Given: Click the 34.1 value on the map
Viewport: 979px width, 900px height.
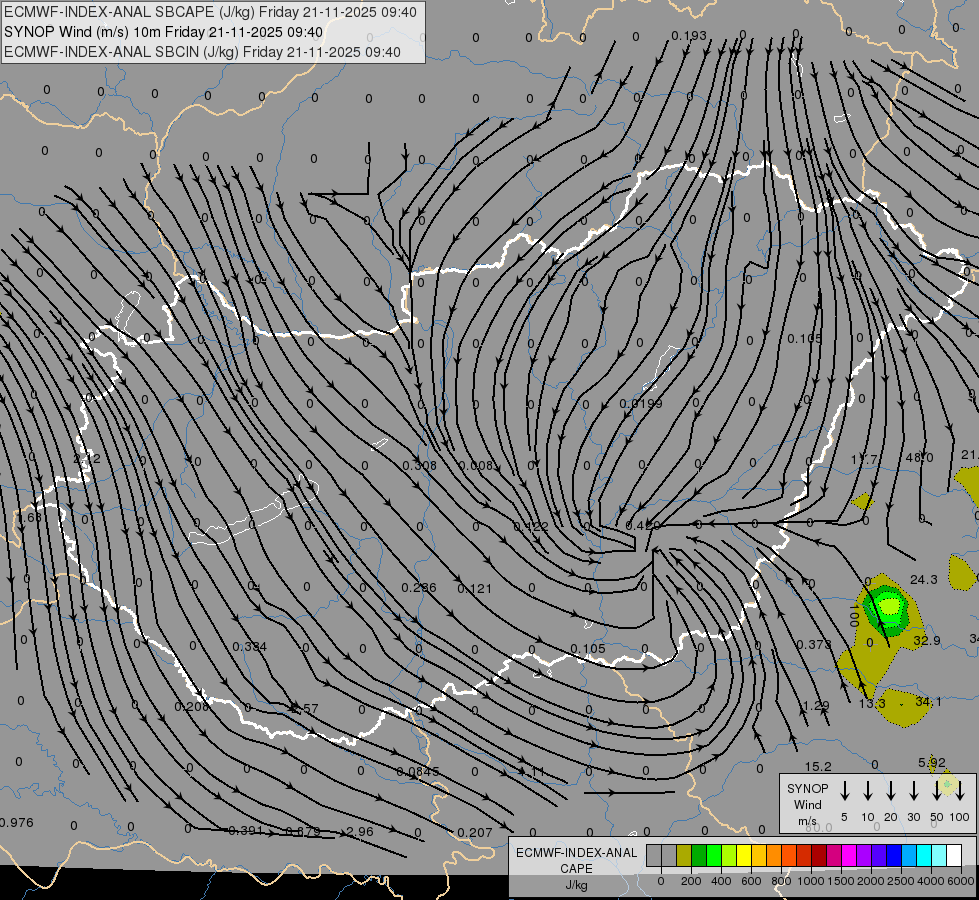Looking at the screenshot, I should point(928,702).
